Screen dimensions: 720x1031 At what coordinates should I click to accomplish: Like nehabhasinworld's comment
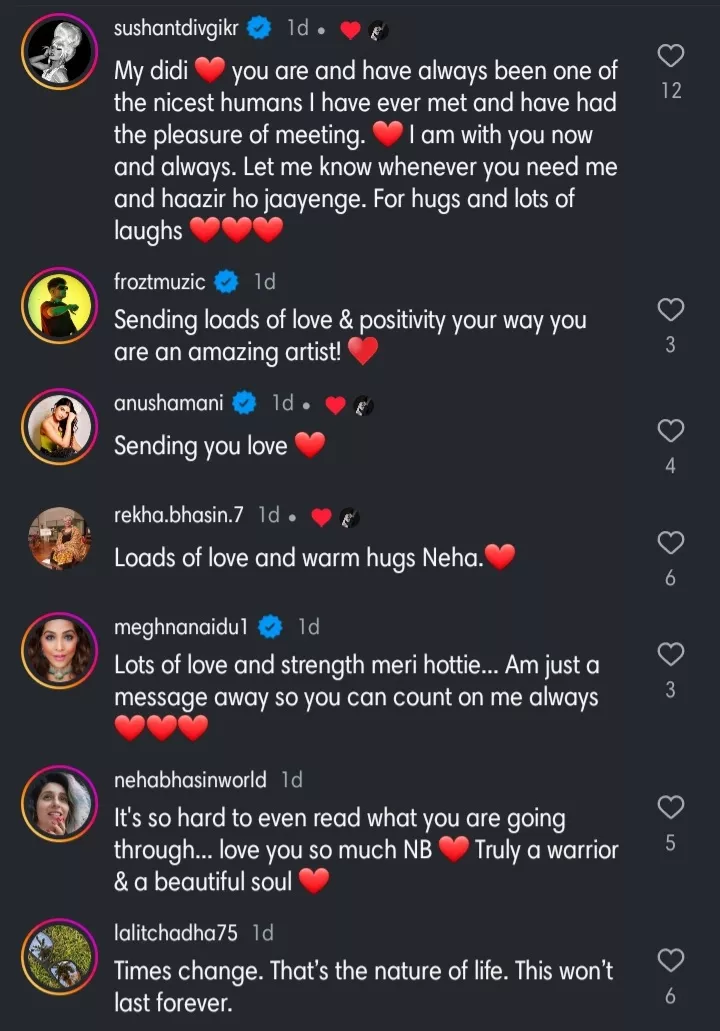tap(671, 807)
